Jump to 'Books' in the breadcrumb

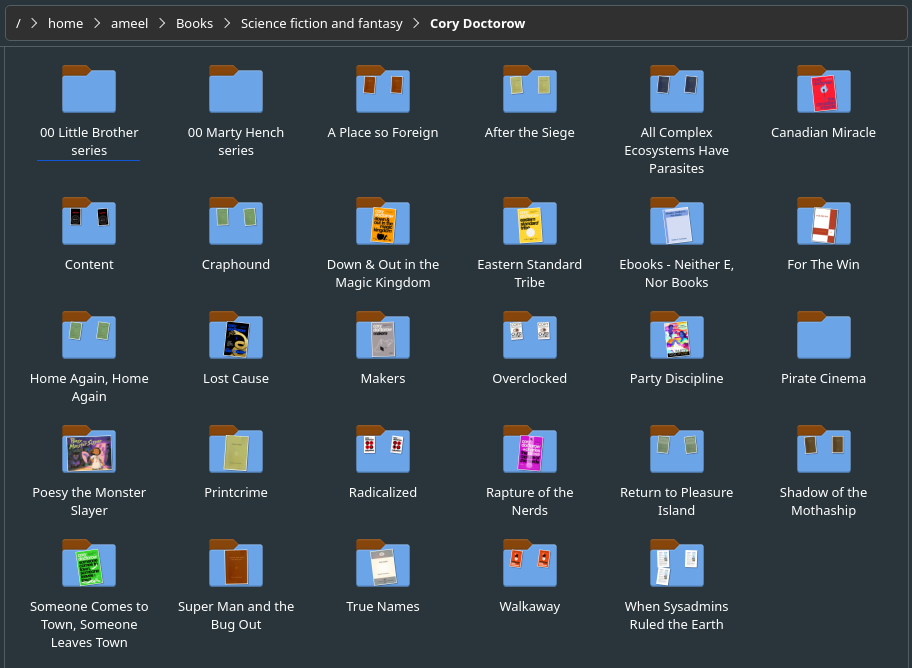pos(194,23)
